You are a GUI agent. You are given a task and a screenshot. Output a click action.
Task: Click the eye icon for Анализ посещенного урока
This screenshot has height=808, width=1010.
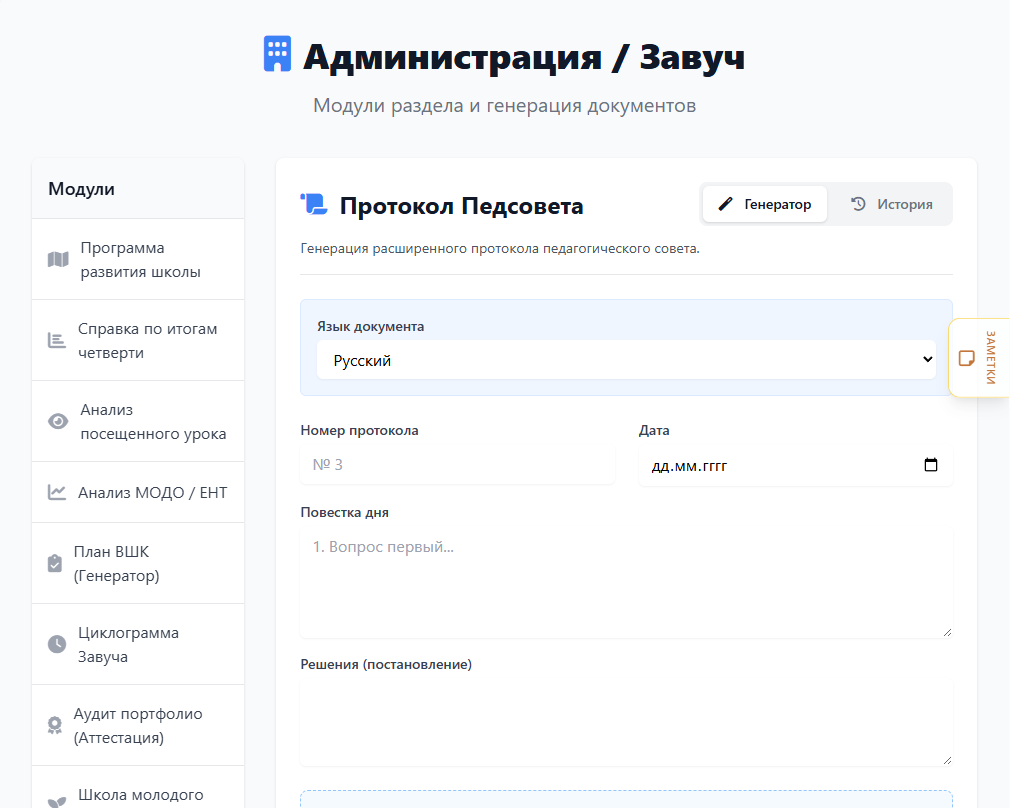click(x=58, y=421)
